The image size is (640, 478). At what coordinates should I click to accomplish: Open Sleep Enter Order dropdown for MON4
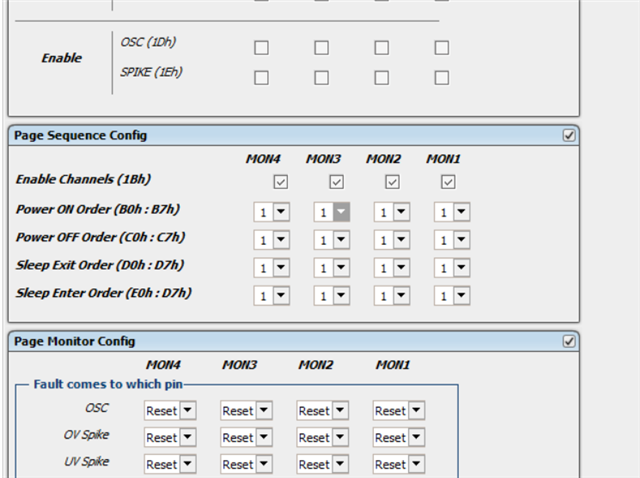tap(272, 296)
